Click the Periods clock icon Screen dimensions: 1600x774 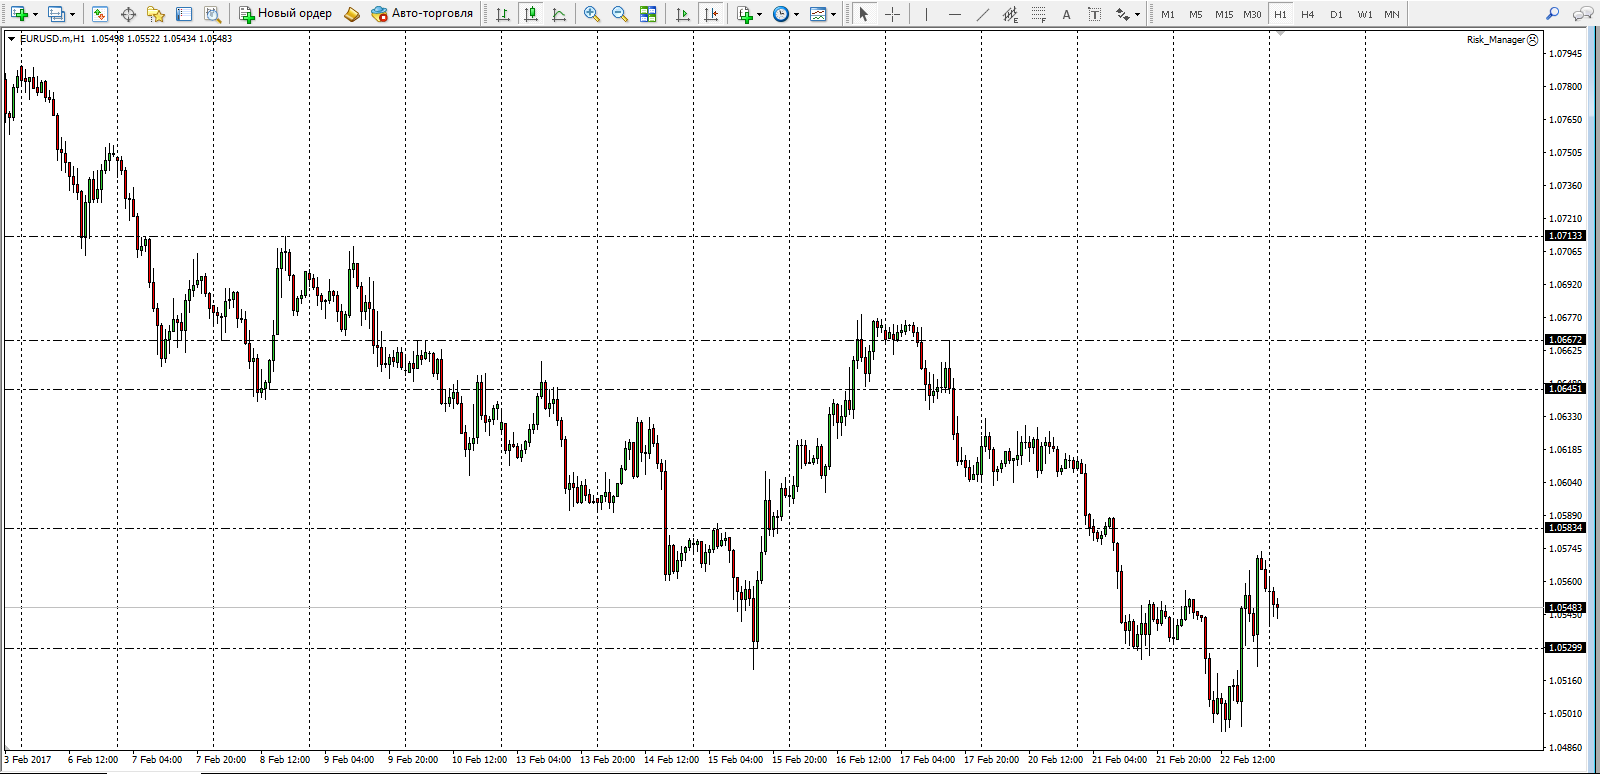click(781, 14)
